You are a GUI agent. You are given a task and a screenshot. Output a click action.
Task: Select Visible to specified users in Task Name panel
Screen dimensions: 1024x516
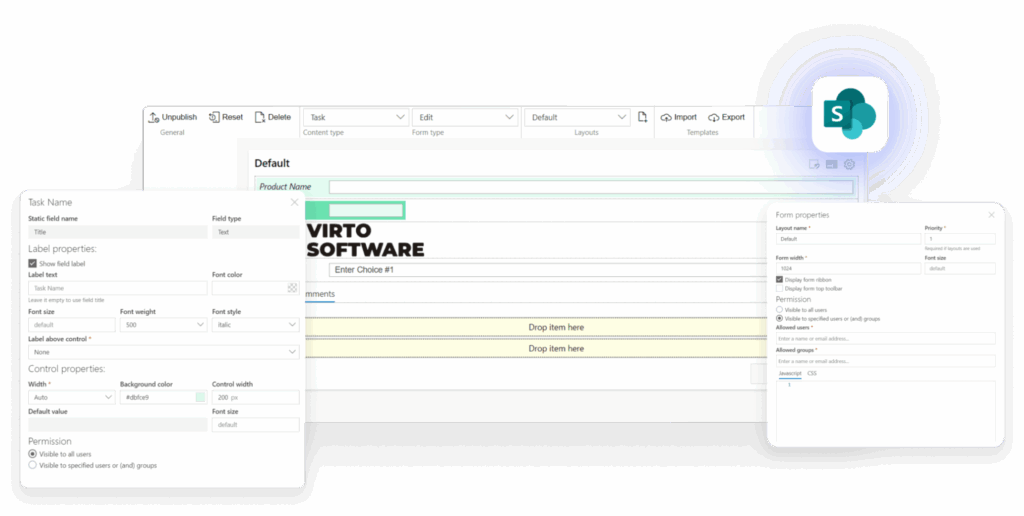tap(33, 465)
